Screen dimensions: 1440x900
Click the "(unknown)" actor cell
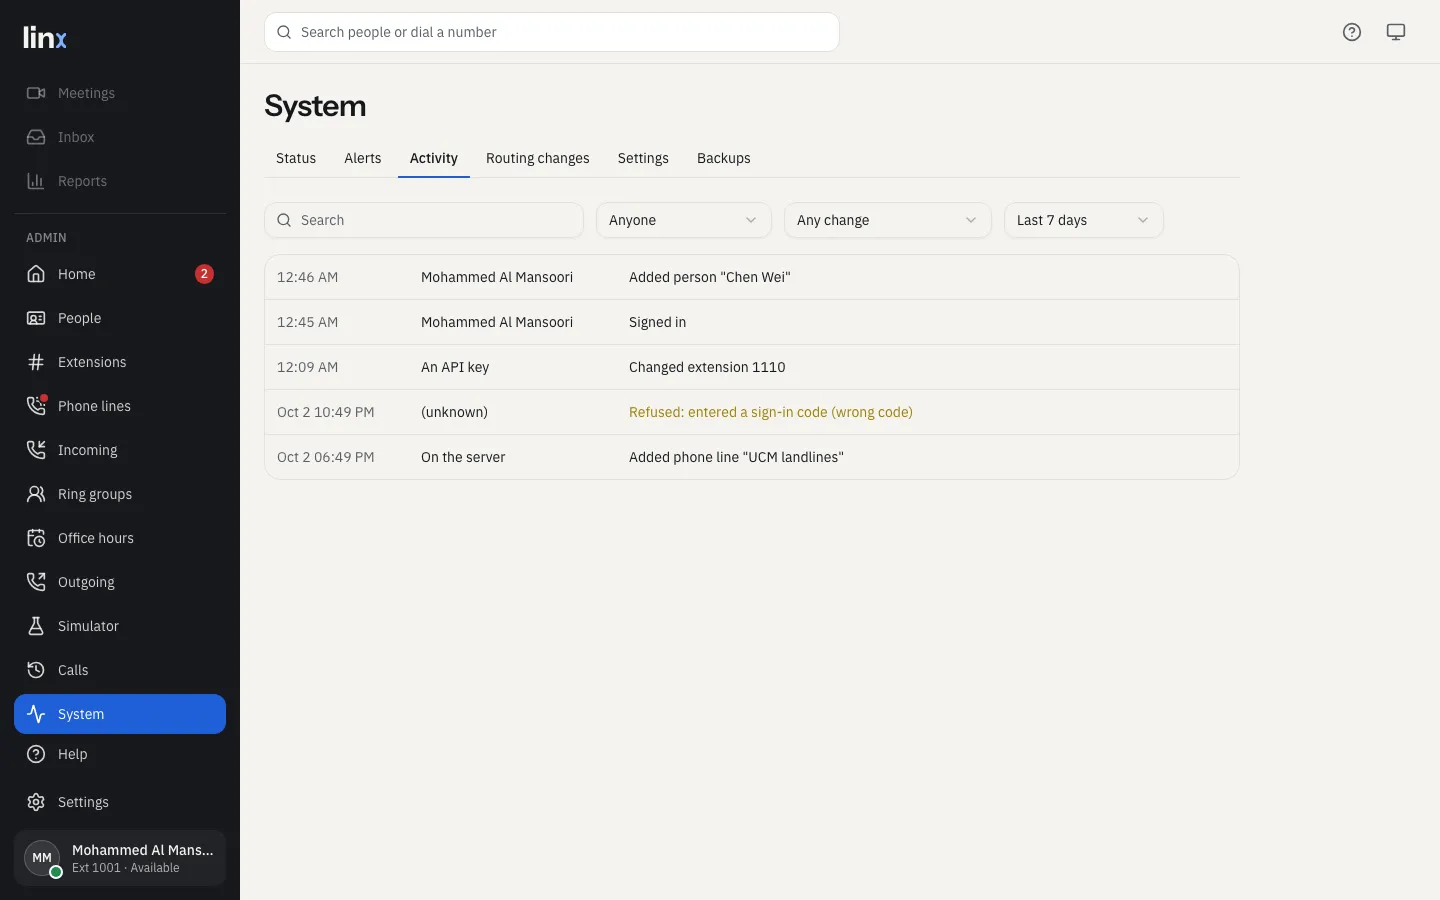(454, 412)
